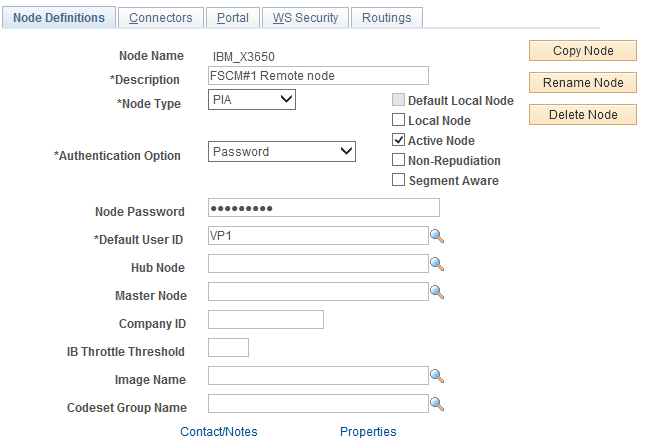Image resolution: width=645 pixels, height=441 pixels.
Task: Expand the Authentication Option dropdown
Action: [x=282, y=152]
